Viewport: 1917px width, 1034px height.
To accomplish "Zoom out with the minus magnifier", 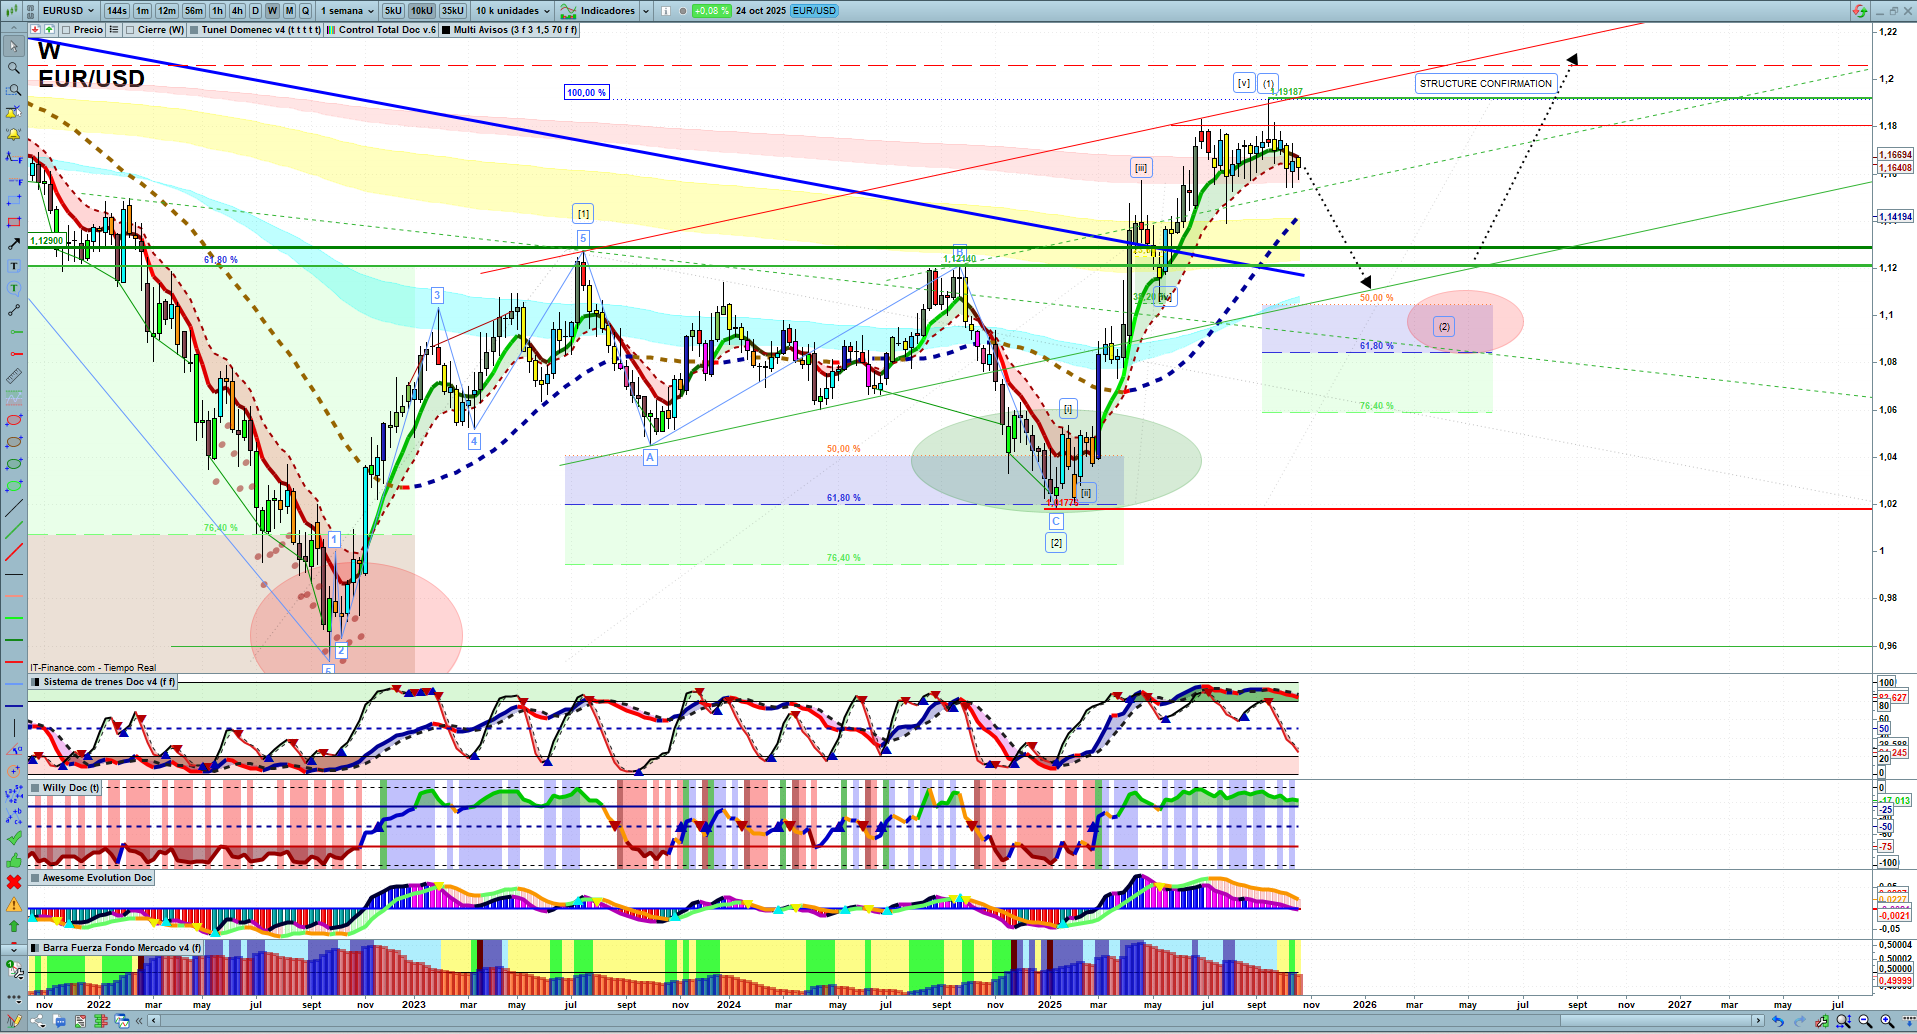I will point(1865,1021).
